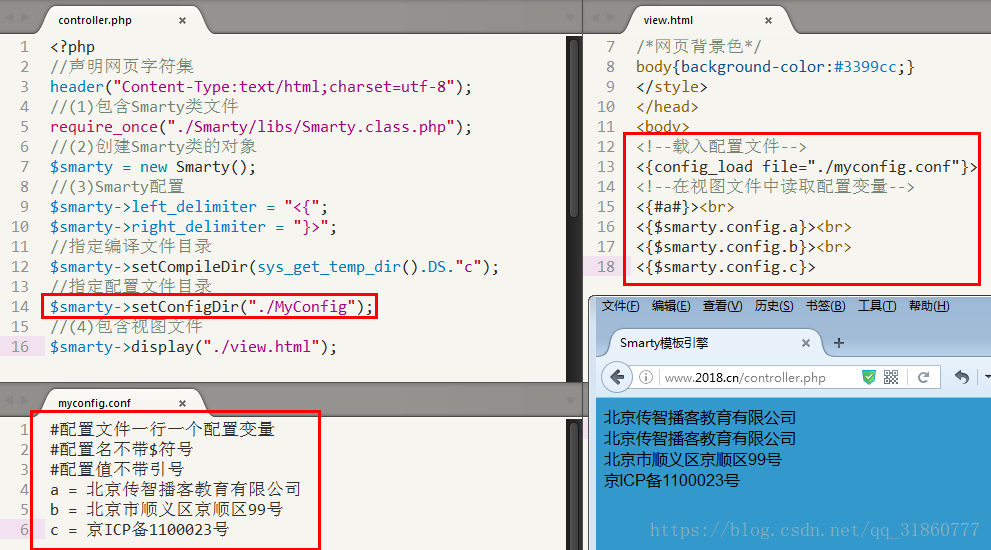Click the <{$smarty.config.c}> line
This screenshot has width=991, height=550.
coord(726,267)
